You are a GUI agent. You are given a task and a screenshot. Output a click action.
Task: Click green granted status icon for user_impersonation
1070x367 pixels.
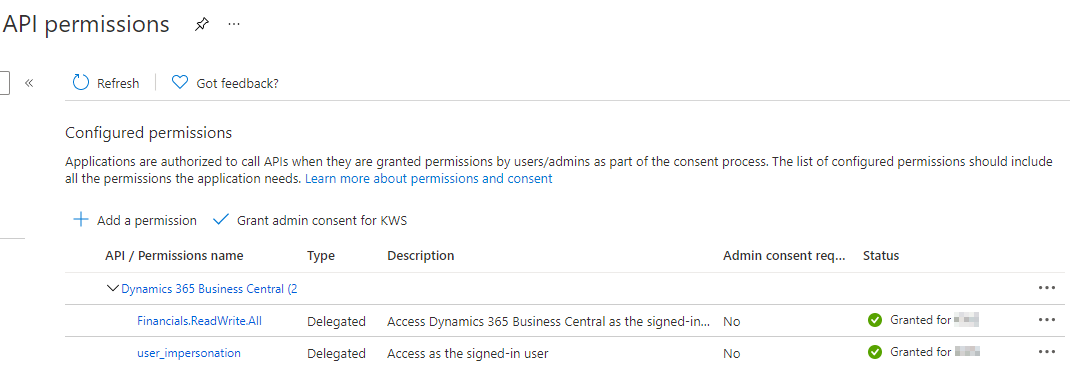[874, 352]
